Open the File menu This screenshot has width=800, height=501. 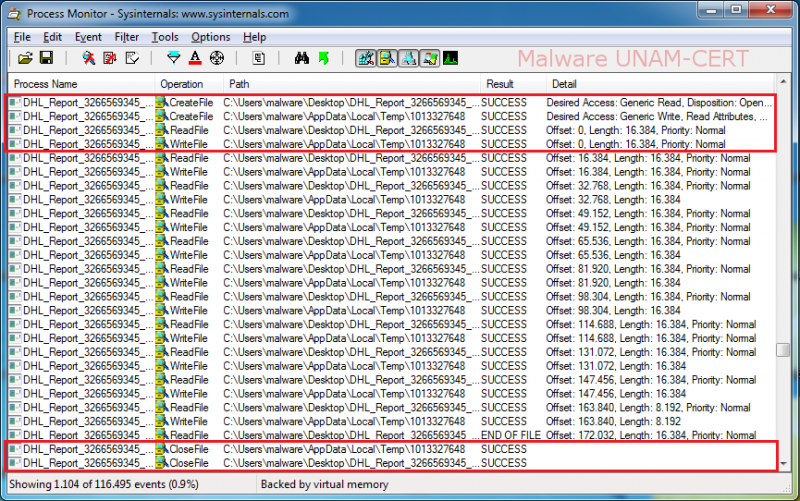(x=22, y=37)
